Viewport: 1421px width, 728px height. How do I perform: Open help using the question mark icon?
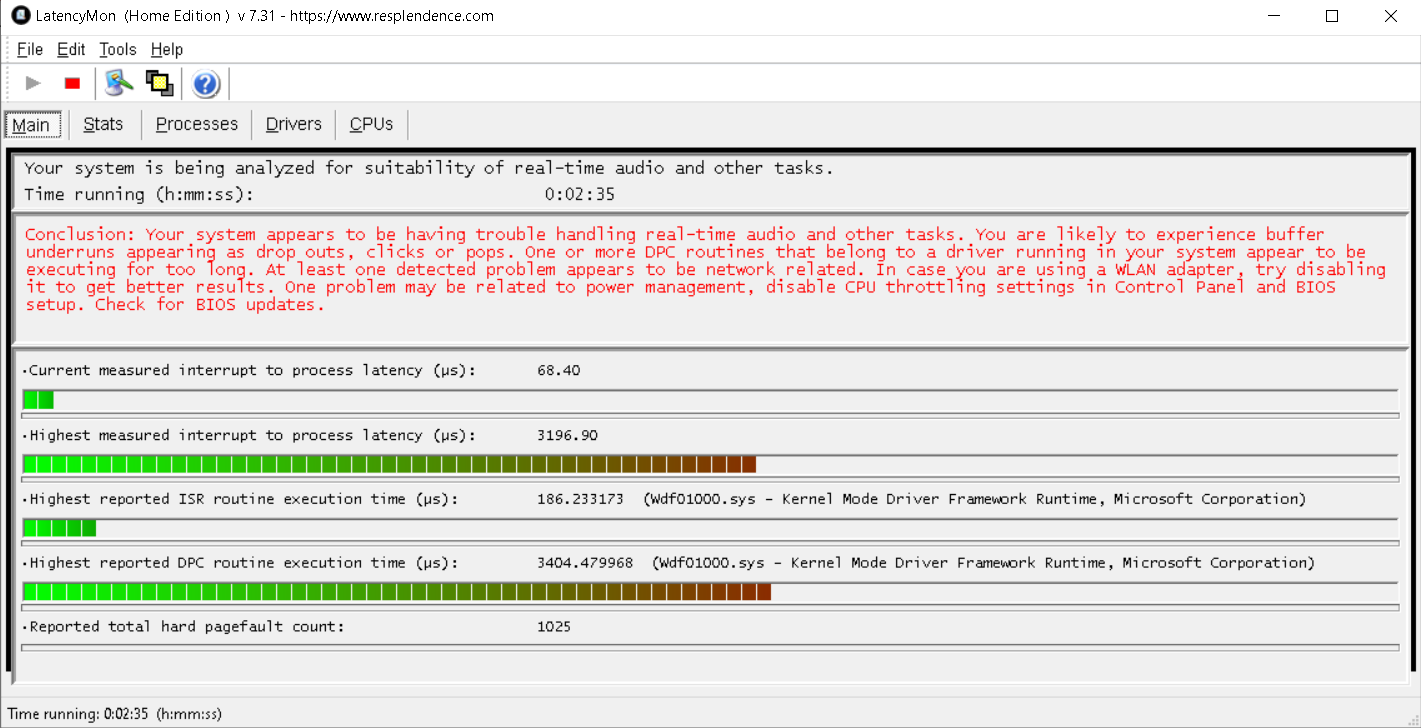(205, 83)
